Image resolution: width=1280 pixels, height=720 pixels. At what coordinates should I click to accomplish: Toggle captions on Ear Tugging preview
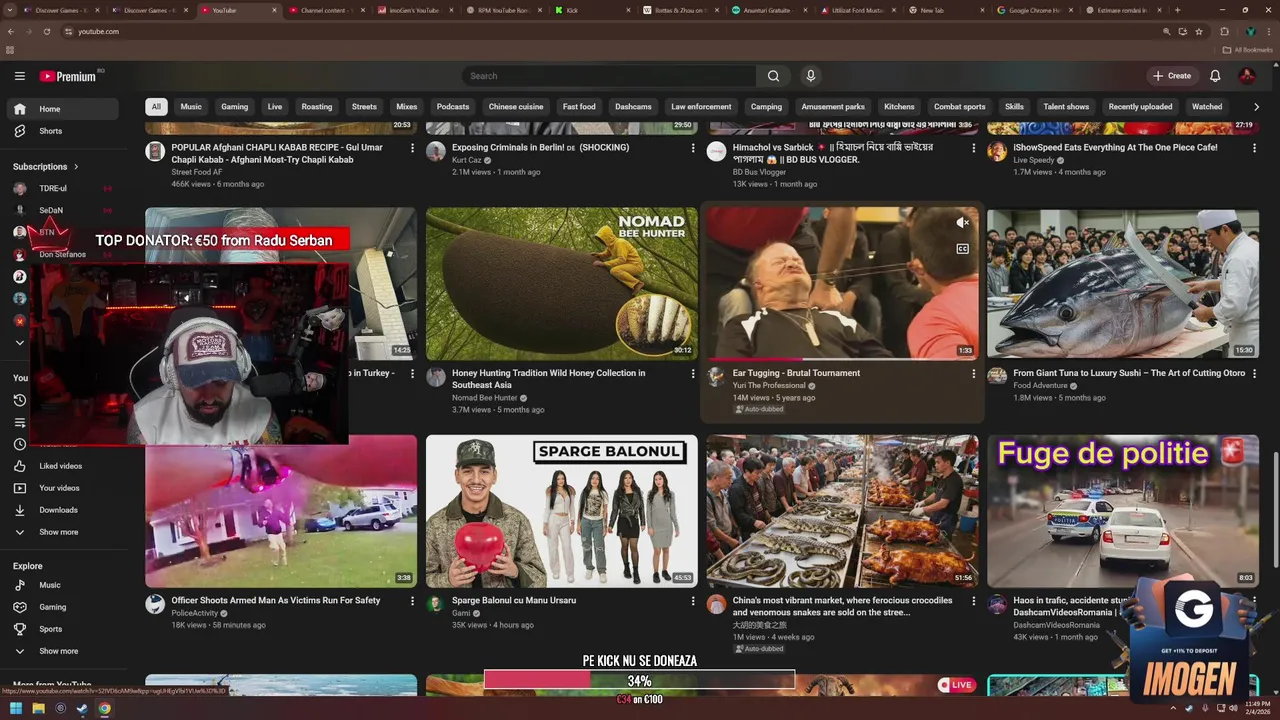(x=962, y=249)
